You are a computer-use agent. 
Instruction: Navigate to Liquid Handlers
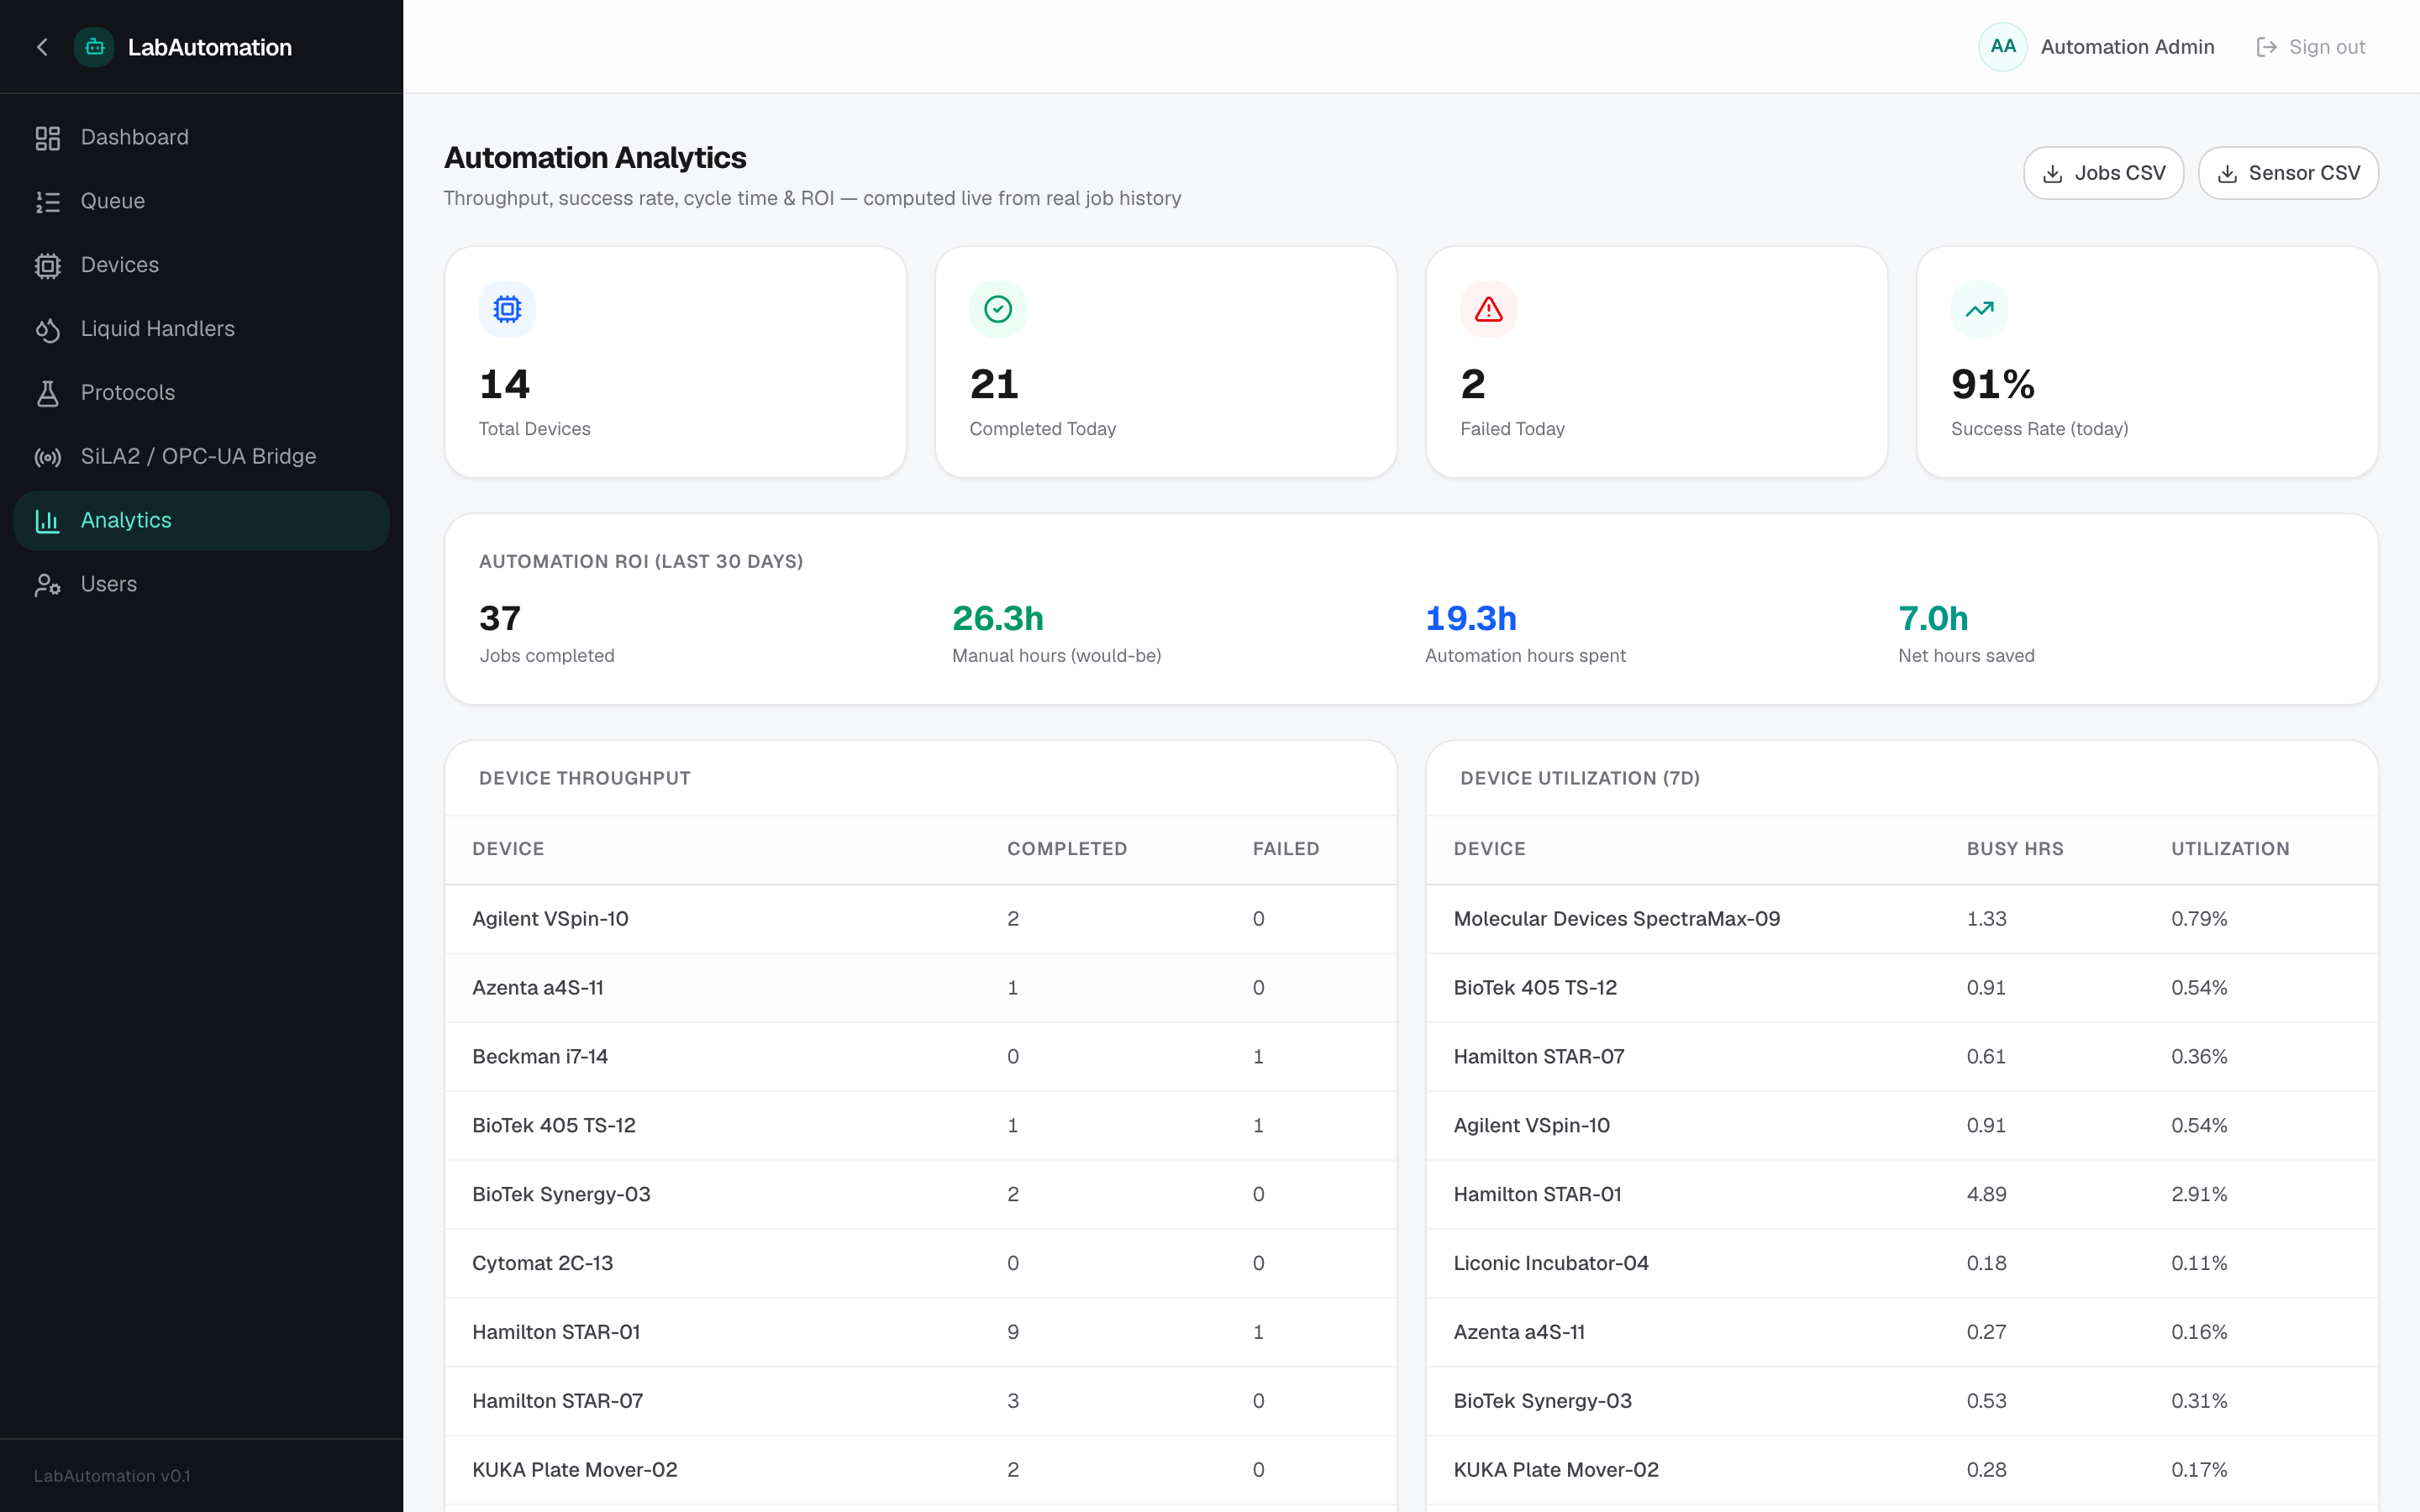coord(201,329)
